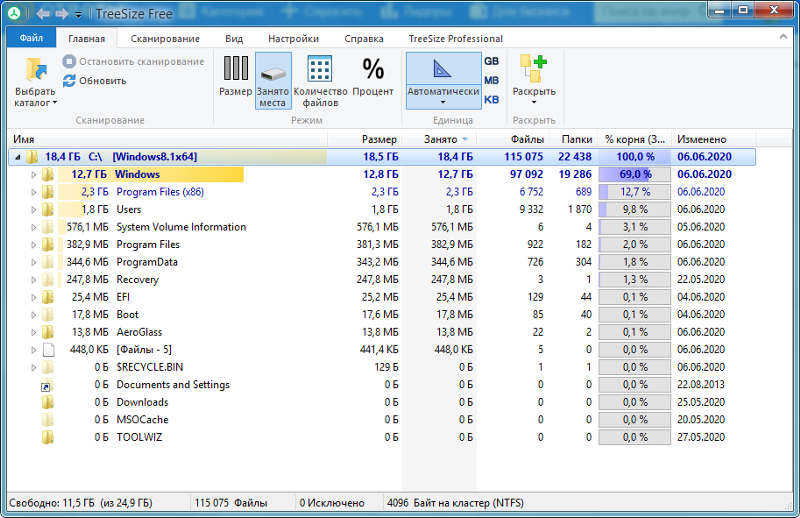Open the quick access toolbar customize arrow
Image resolution: width=800 pixels, height=518 pixels.
[78, 15]
